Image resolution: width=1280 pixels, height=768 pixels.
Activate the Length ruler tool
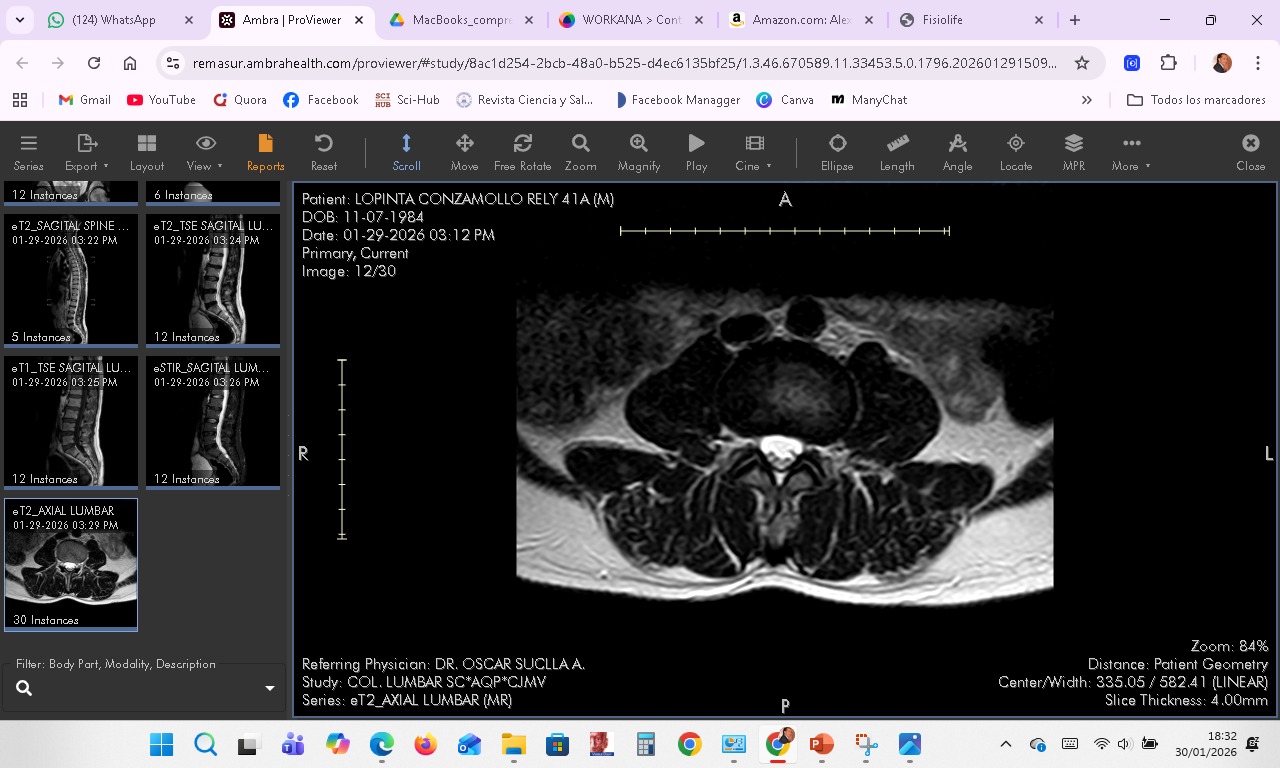[897, 152]
